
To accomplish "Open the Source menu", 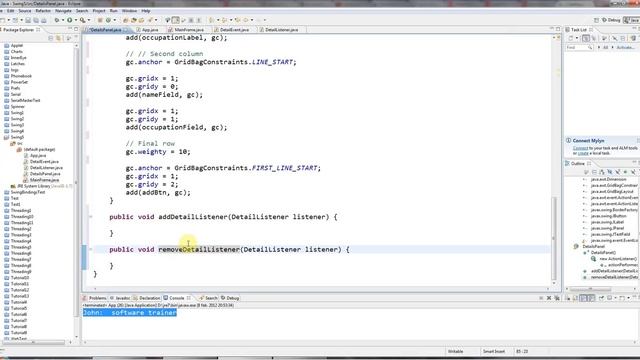I will [x=24, y=11].
